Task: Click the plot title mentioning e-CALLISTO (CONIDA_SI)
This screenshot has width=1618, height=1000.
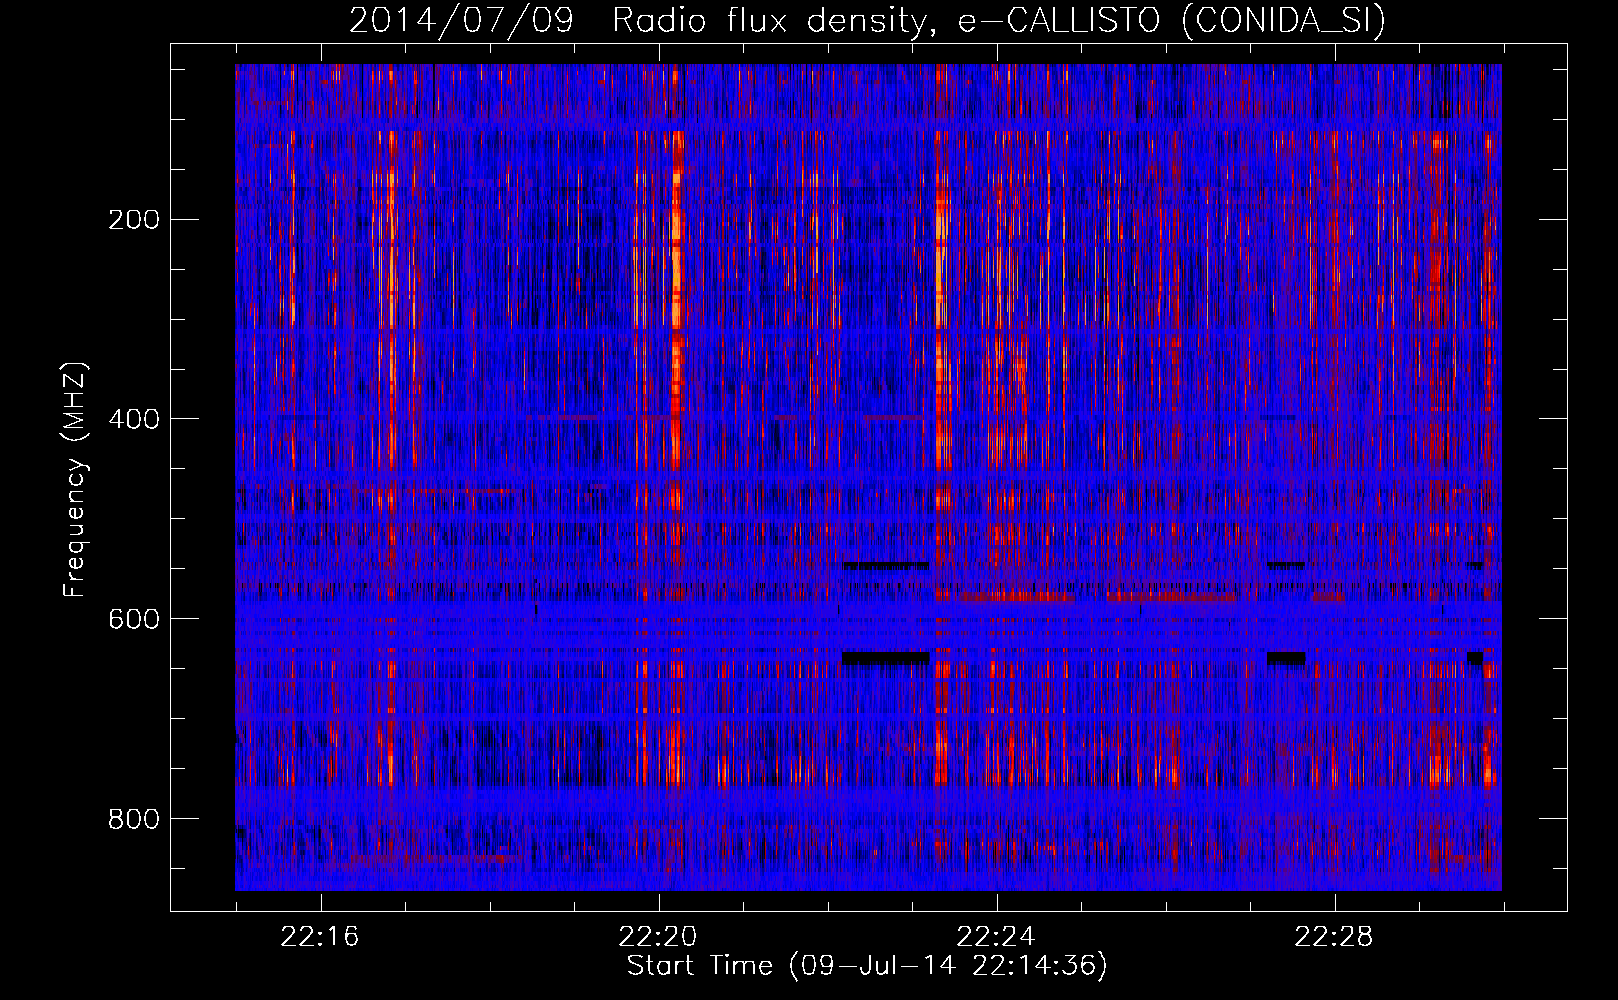Action: (867, 21)
